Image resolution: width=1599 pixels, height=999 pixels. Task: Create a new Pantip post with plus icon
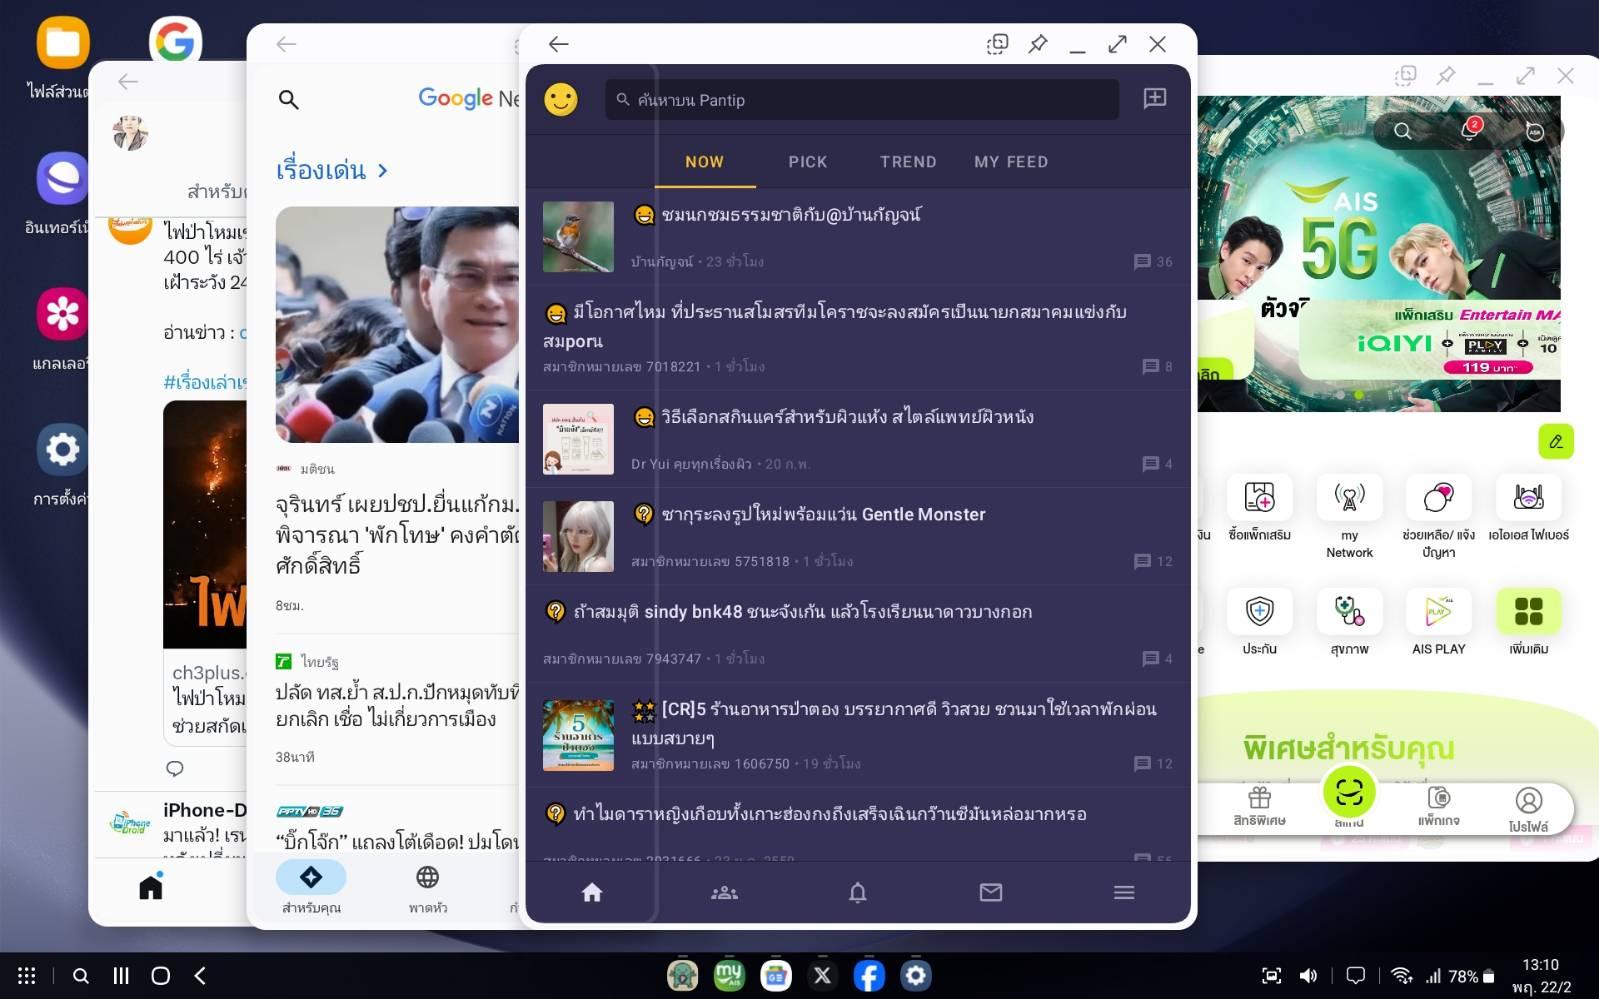(1155, 98)
